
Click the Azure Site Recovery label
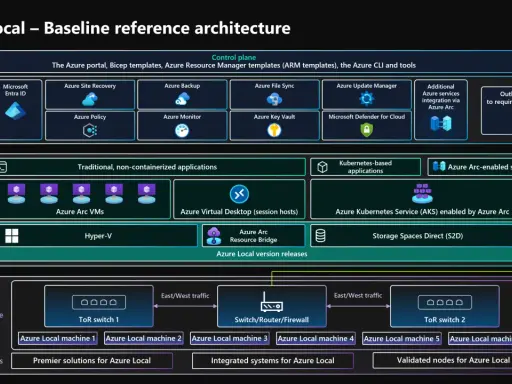tap(90, 86)
